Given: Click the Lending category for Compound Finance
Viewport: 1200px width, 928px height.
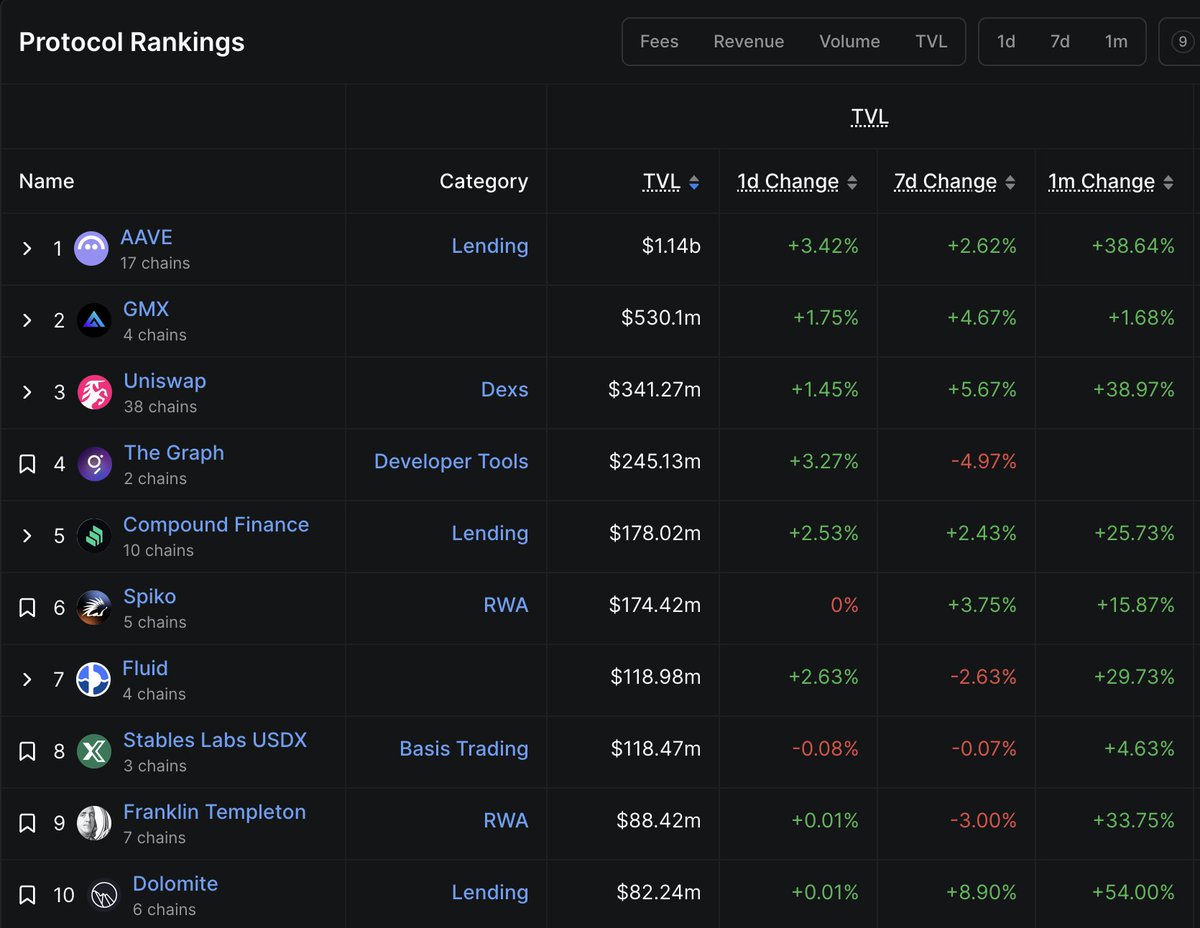Looking at the screenshot, I should (x=490, y=534).
